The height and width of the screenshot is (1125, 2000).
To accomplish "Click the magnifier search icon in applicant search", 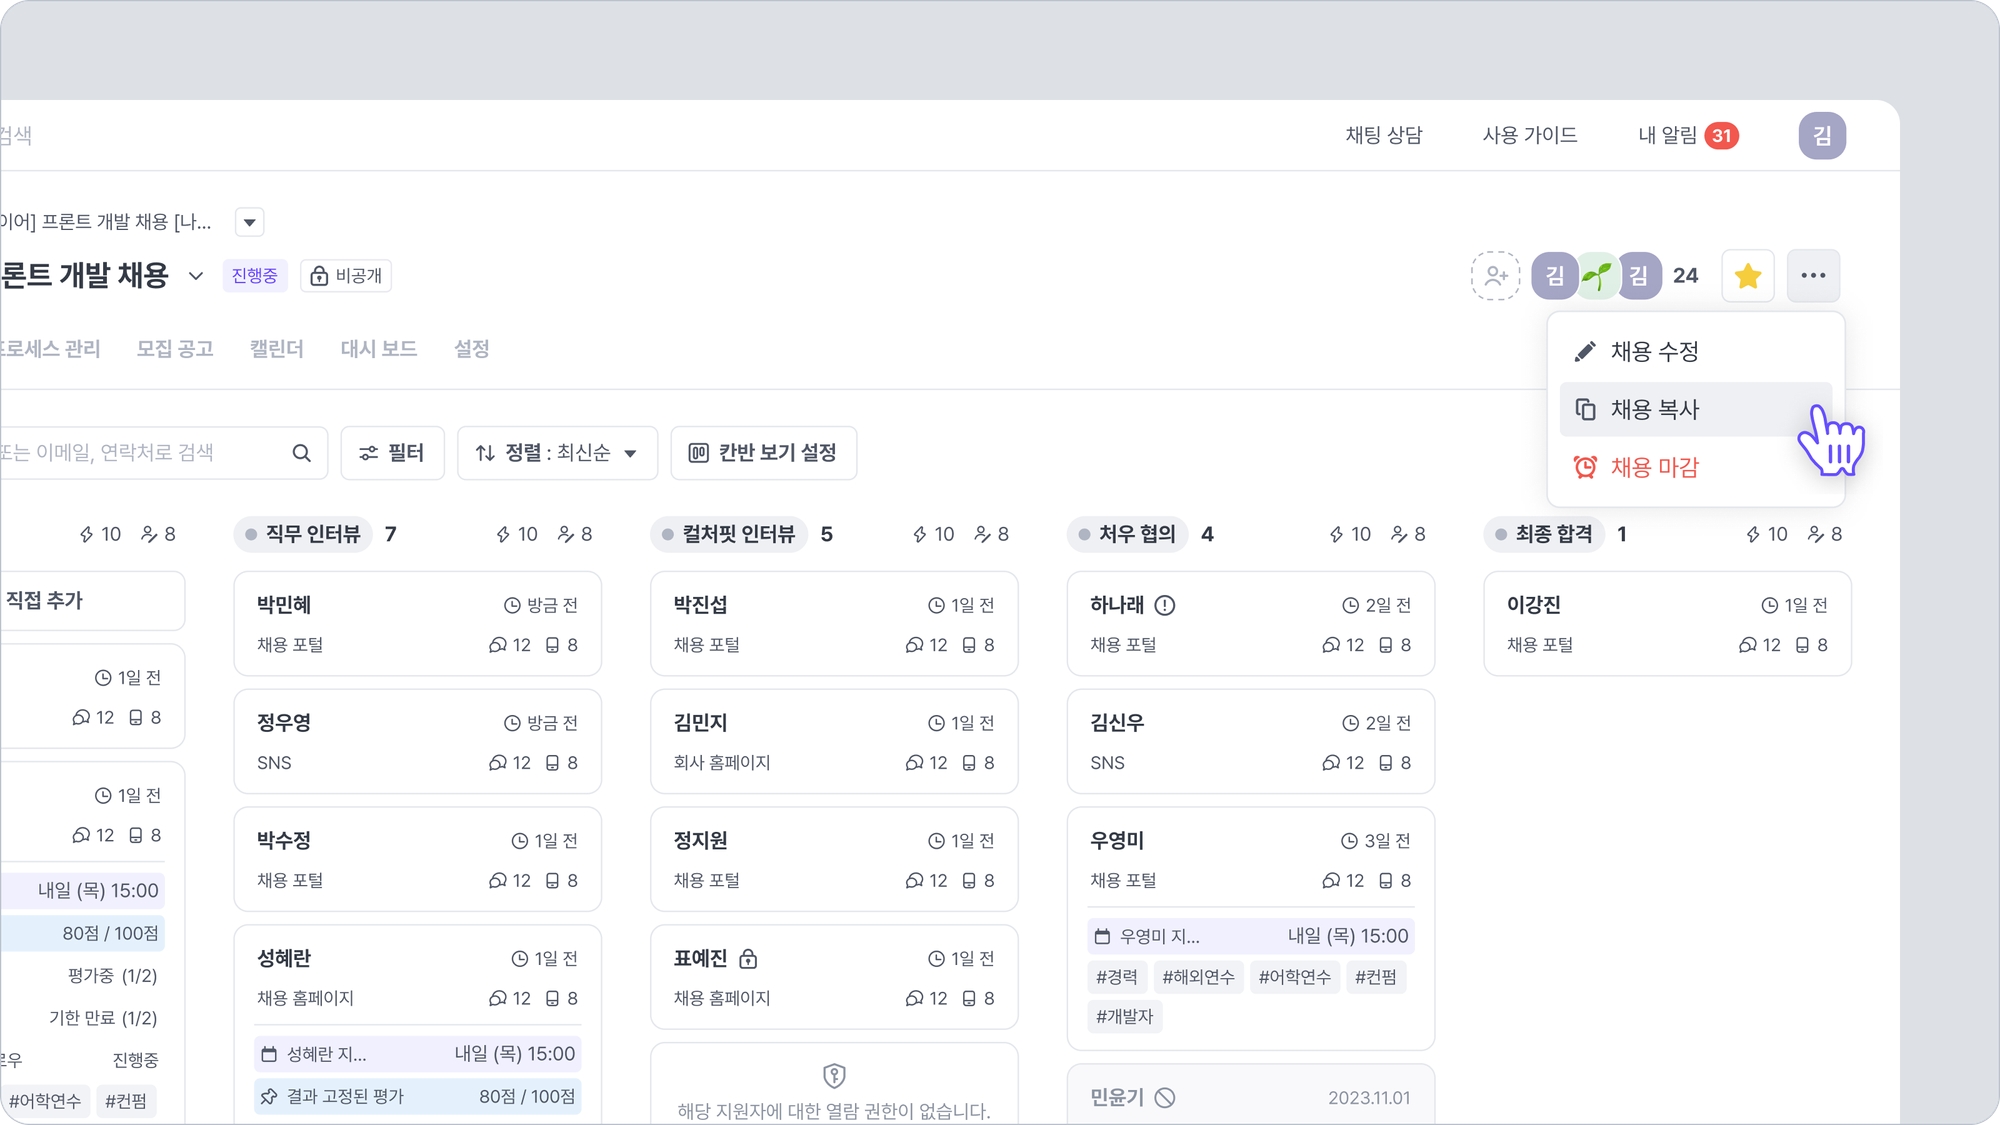I will click(301, 453).
